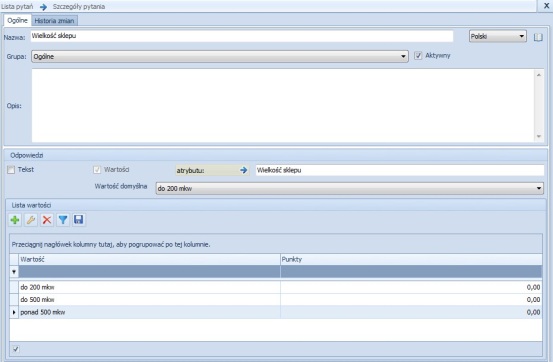
Task: Toggle the Aktywny checkbox
Action: [x=418, y=55]
